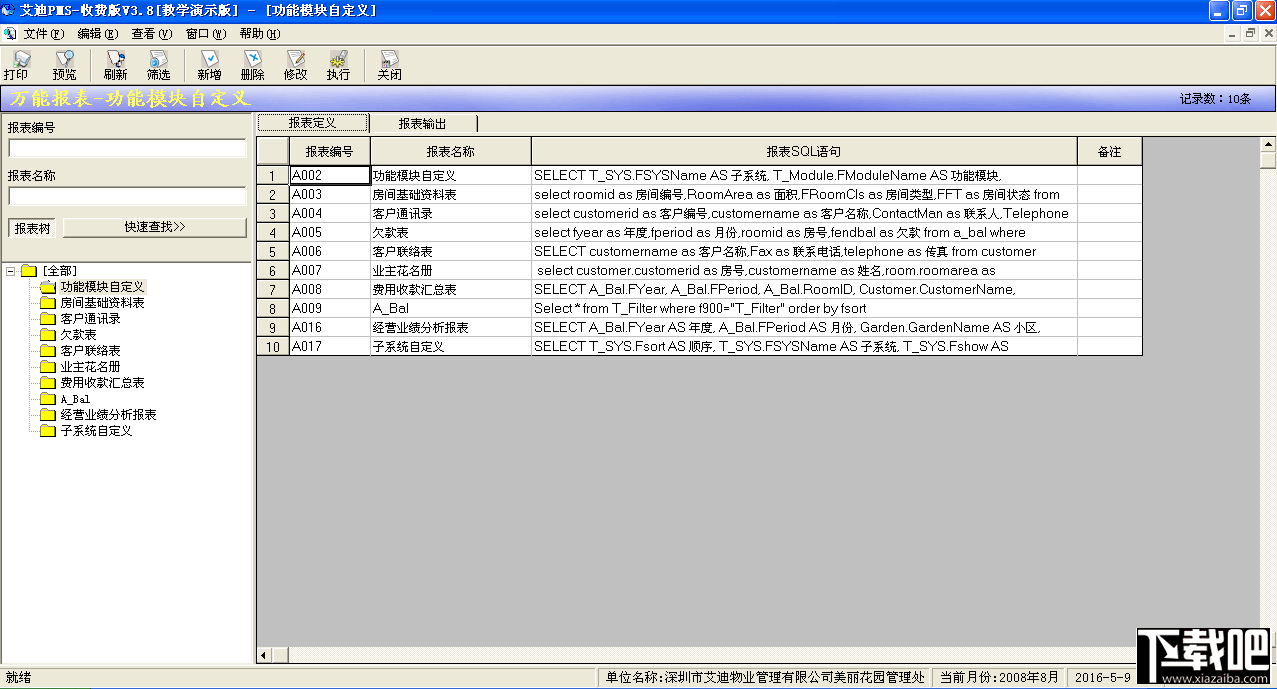Select the A002 cell in the grid

point(330,175)
